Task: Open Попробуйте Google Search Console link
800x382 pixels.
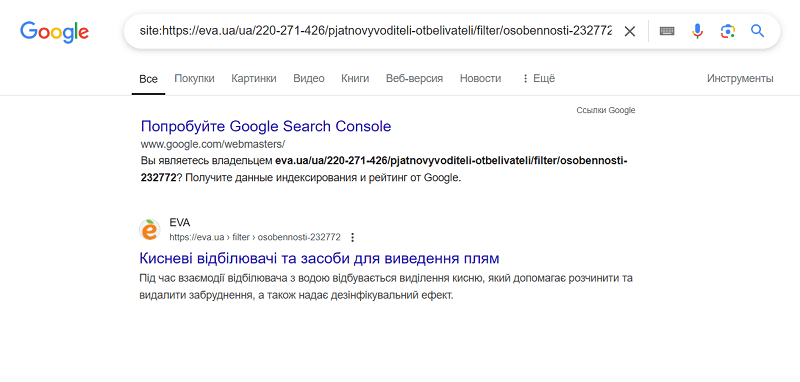Action: (266, 126)
